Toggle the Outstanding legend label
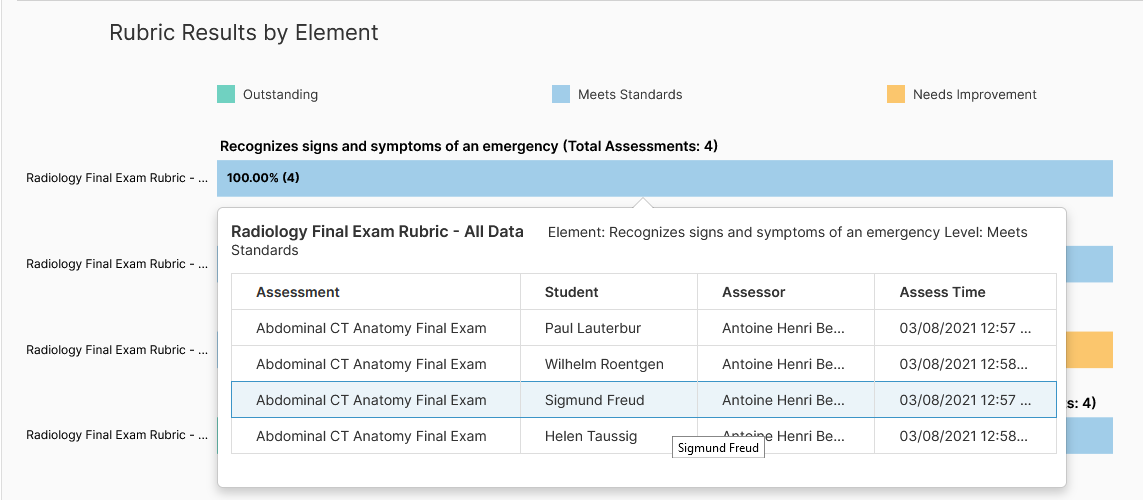 point(280,95)
